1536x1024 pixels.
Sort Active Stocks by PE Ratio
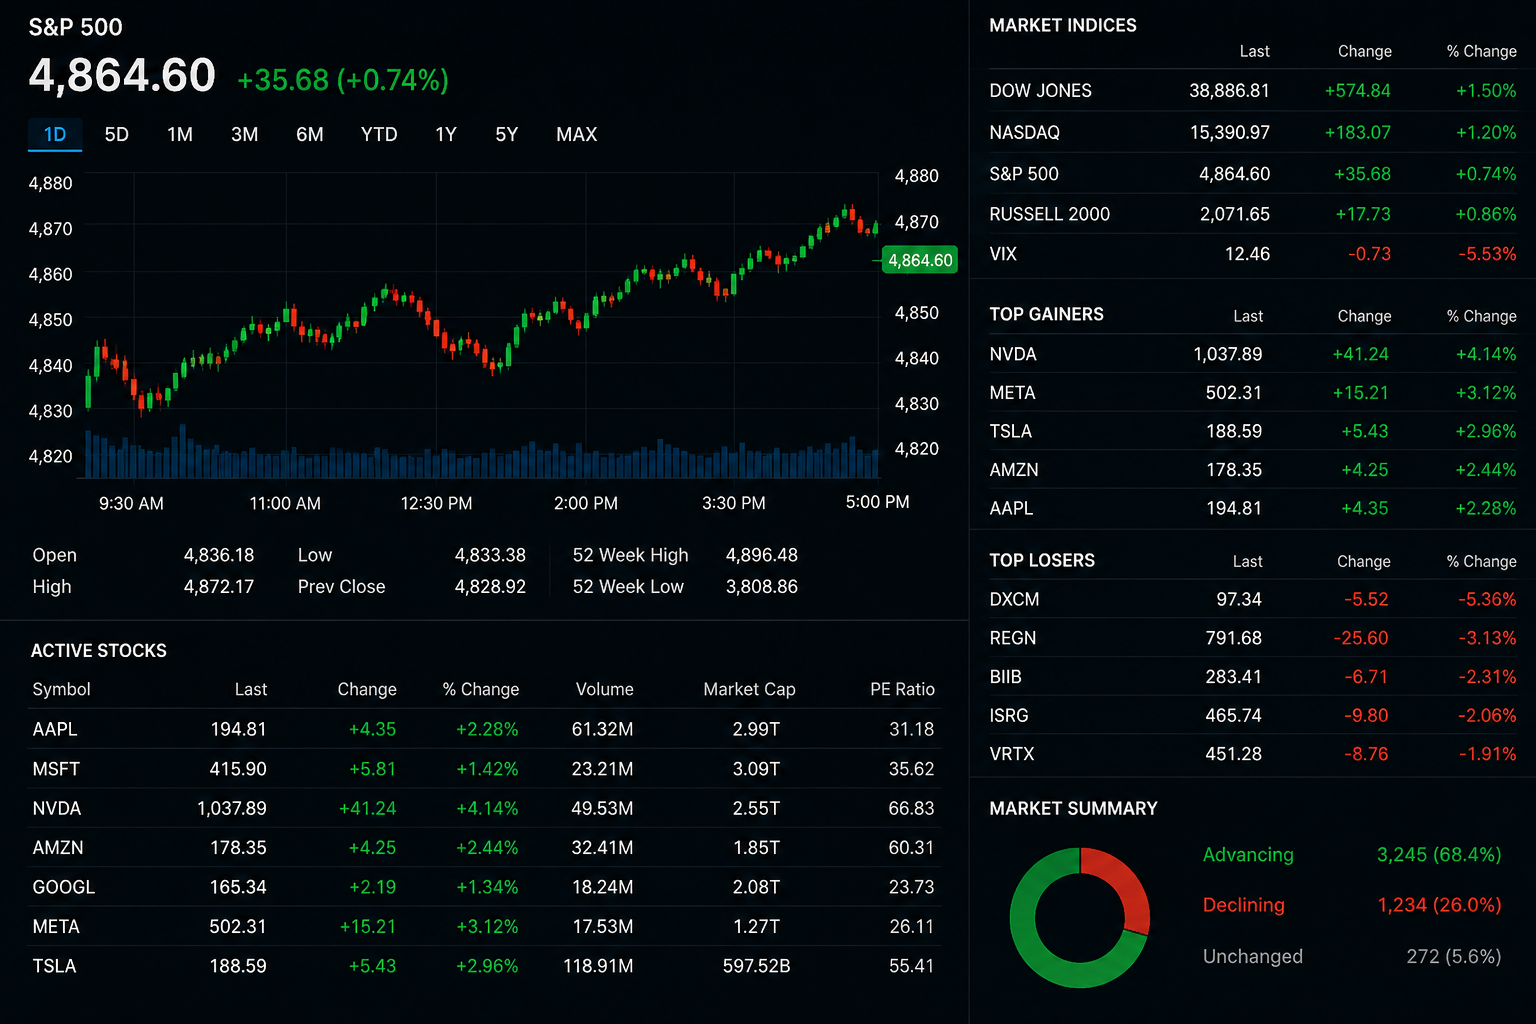(902, 689)
